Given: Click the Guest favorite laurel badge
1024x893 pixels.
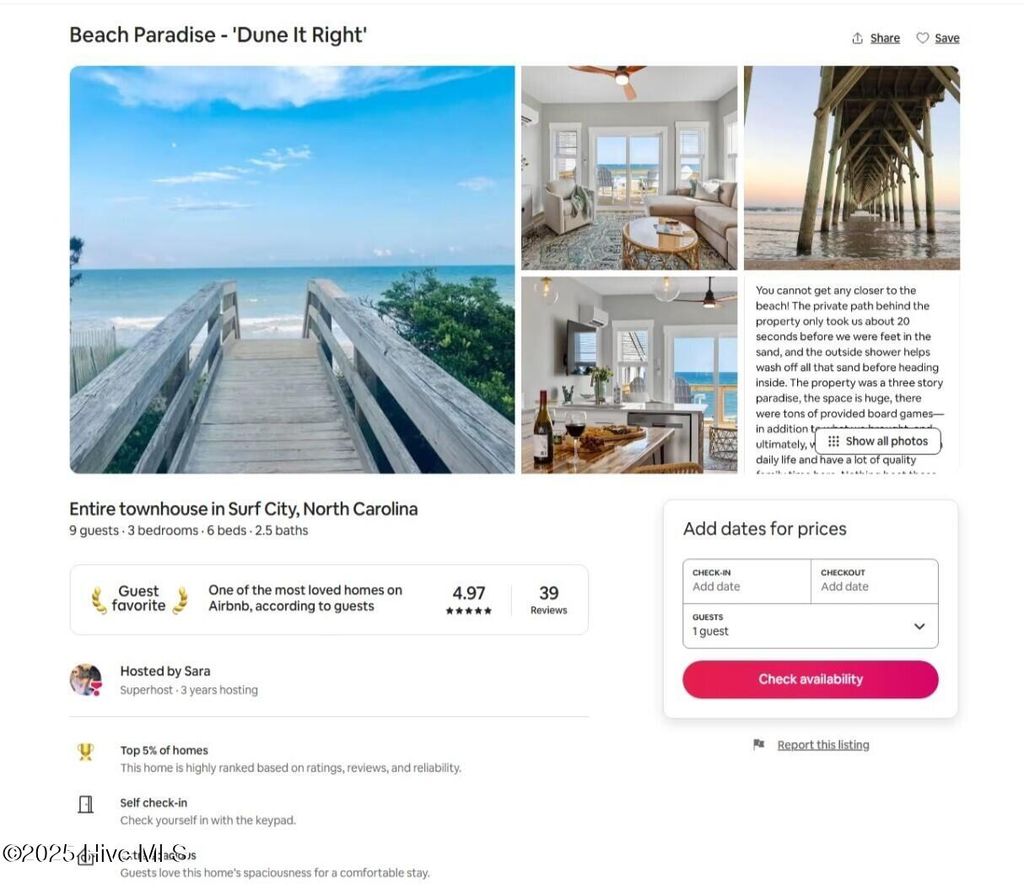Looking at the screenshot, I should click(138, 599).
